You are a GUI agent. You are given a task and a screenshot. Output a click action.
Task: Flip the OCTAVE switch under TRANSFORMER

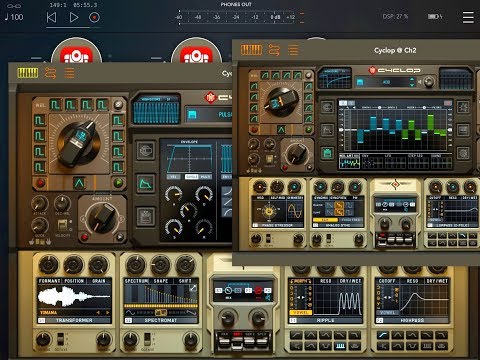click(61, 338)
